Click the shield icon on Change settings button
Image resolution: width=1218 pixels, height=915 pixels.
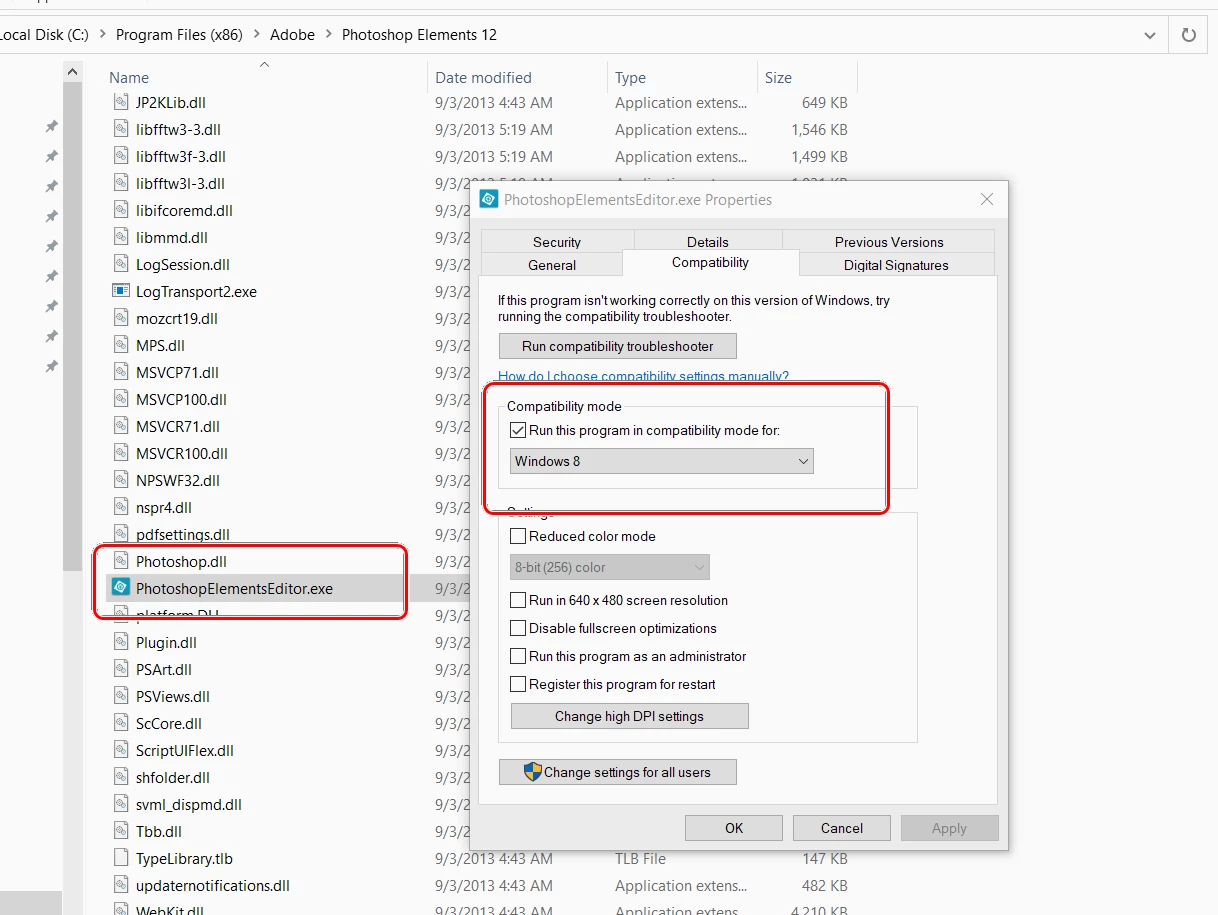coord(533,772)
